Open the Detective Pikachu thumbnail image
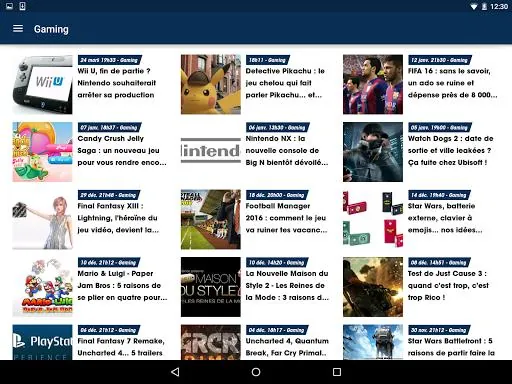 click(x=211, y=84)
